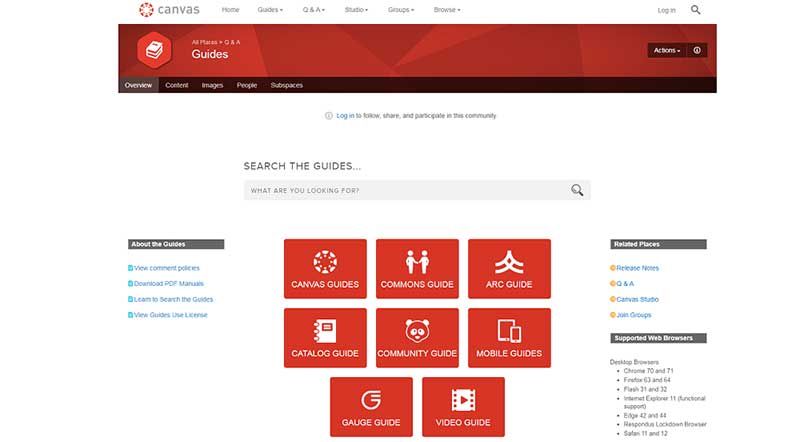The image size is (800, 442).
Task: Expand the Guides dropdown in top navigation
Action: point(270,10)
